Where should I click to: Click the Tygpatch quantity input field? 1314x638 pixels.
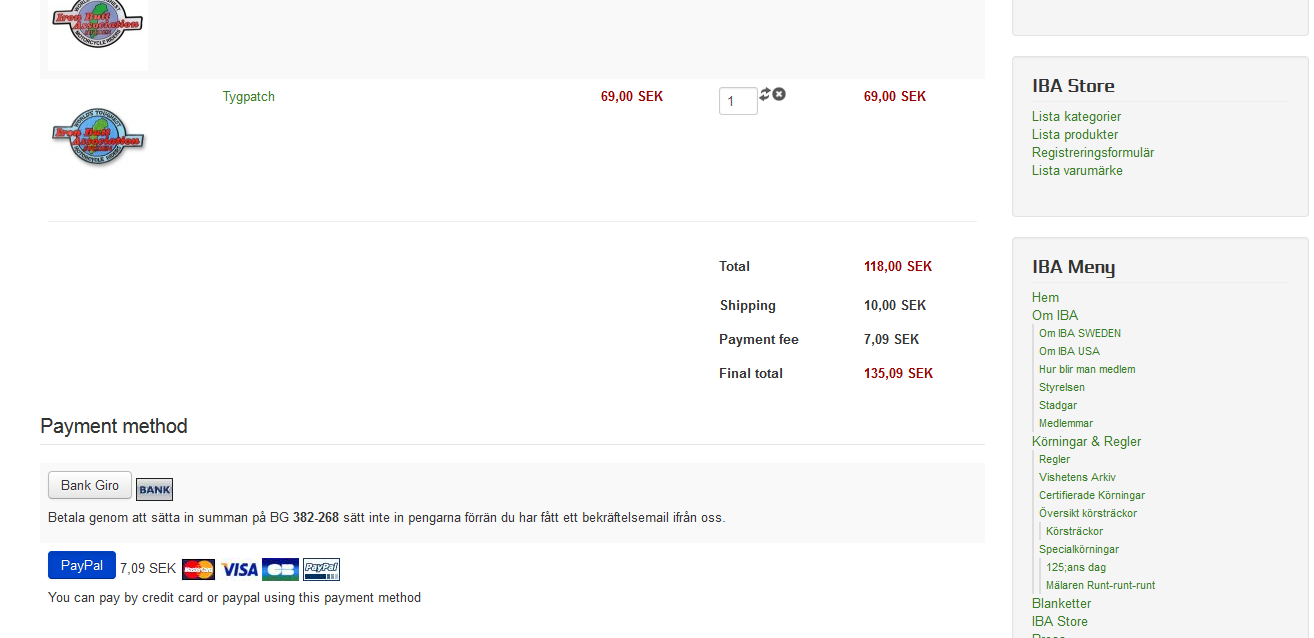coord(738,101)
